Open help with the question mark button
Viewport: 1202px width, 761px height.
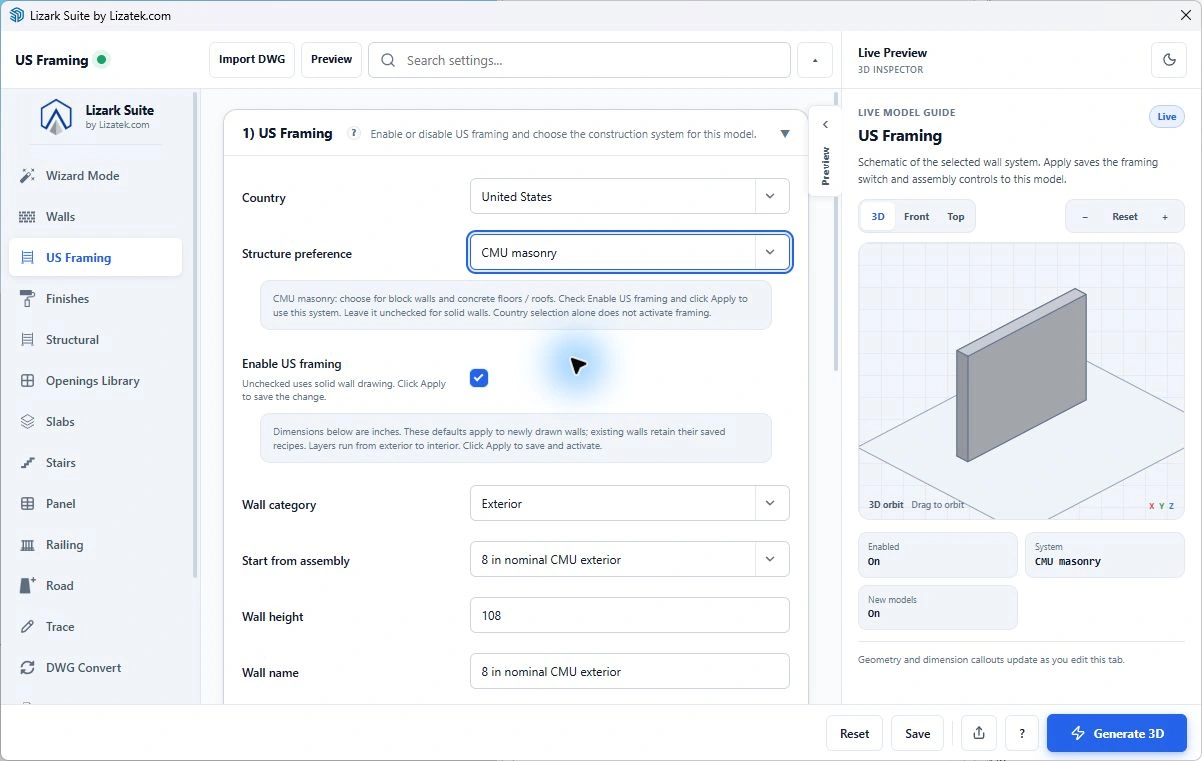point(1021,733)
